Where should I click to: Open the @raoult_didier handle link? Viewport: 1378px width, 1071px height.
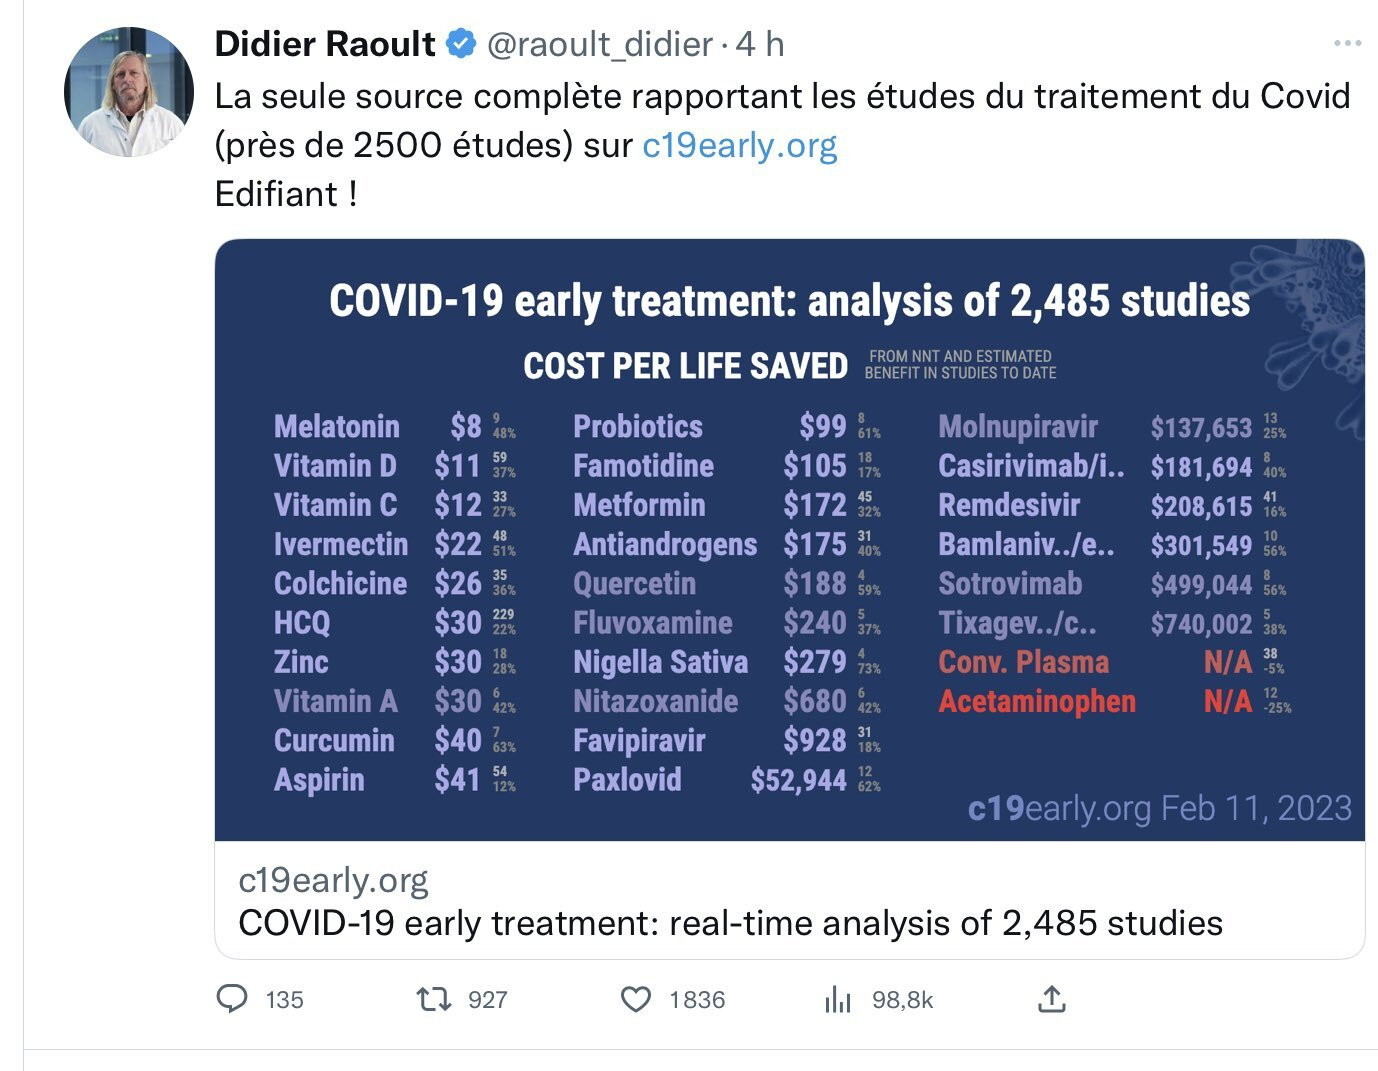pos(600,44)
